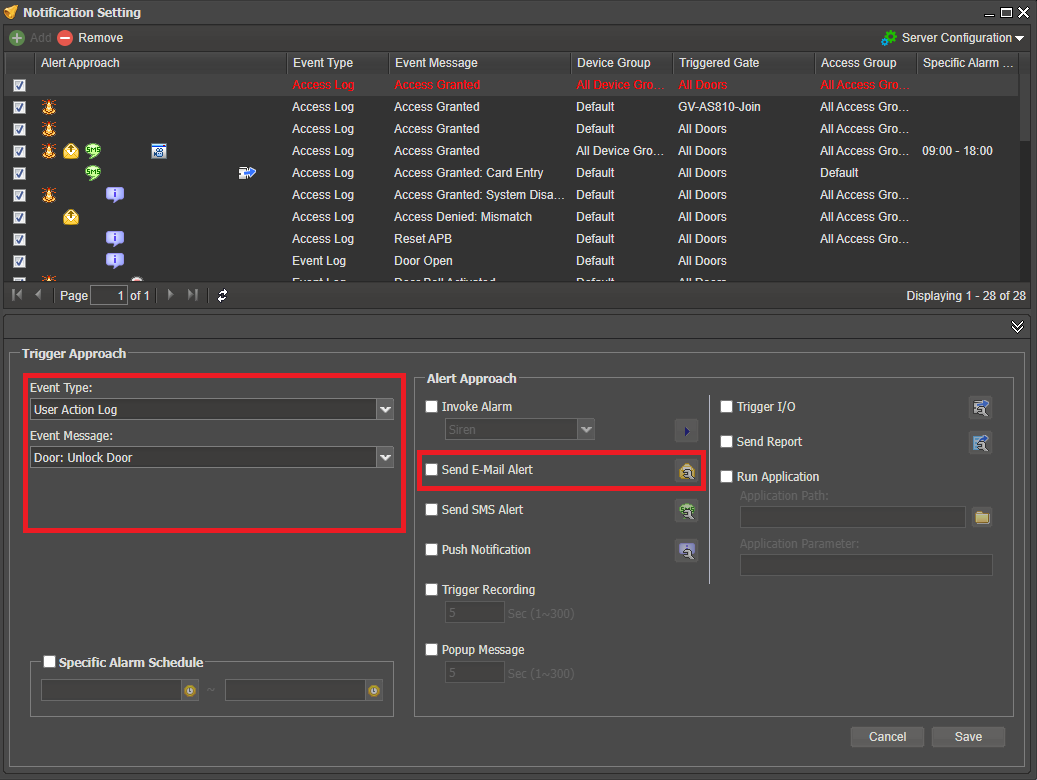Play the selected Siren alarm sound
The height and width of the screenshot is (780, 1037).
(686, 431)
